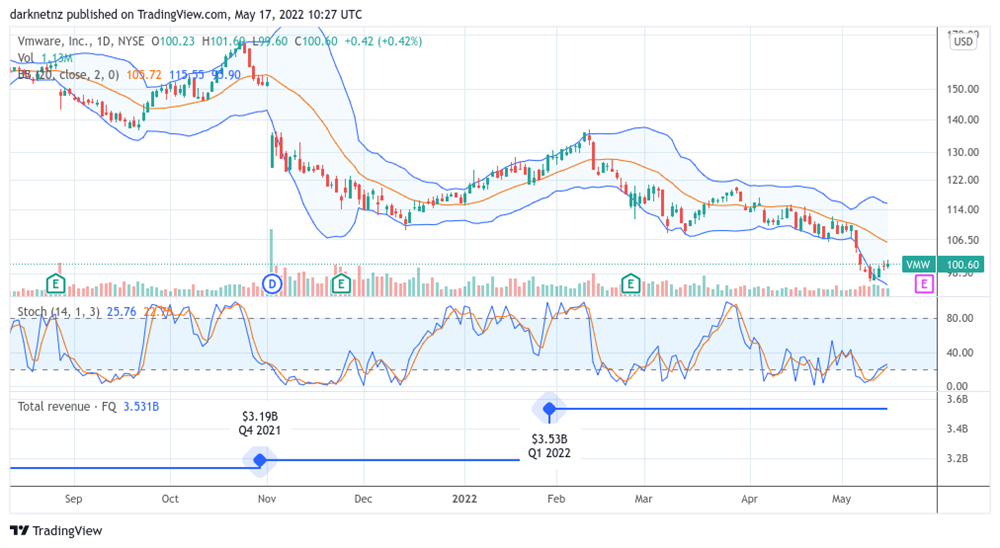Click the 130.00 price axis label
This screenshot has width=1000, height=548.
(x=963, y=152)
